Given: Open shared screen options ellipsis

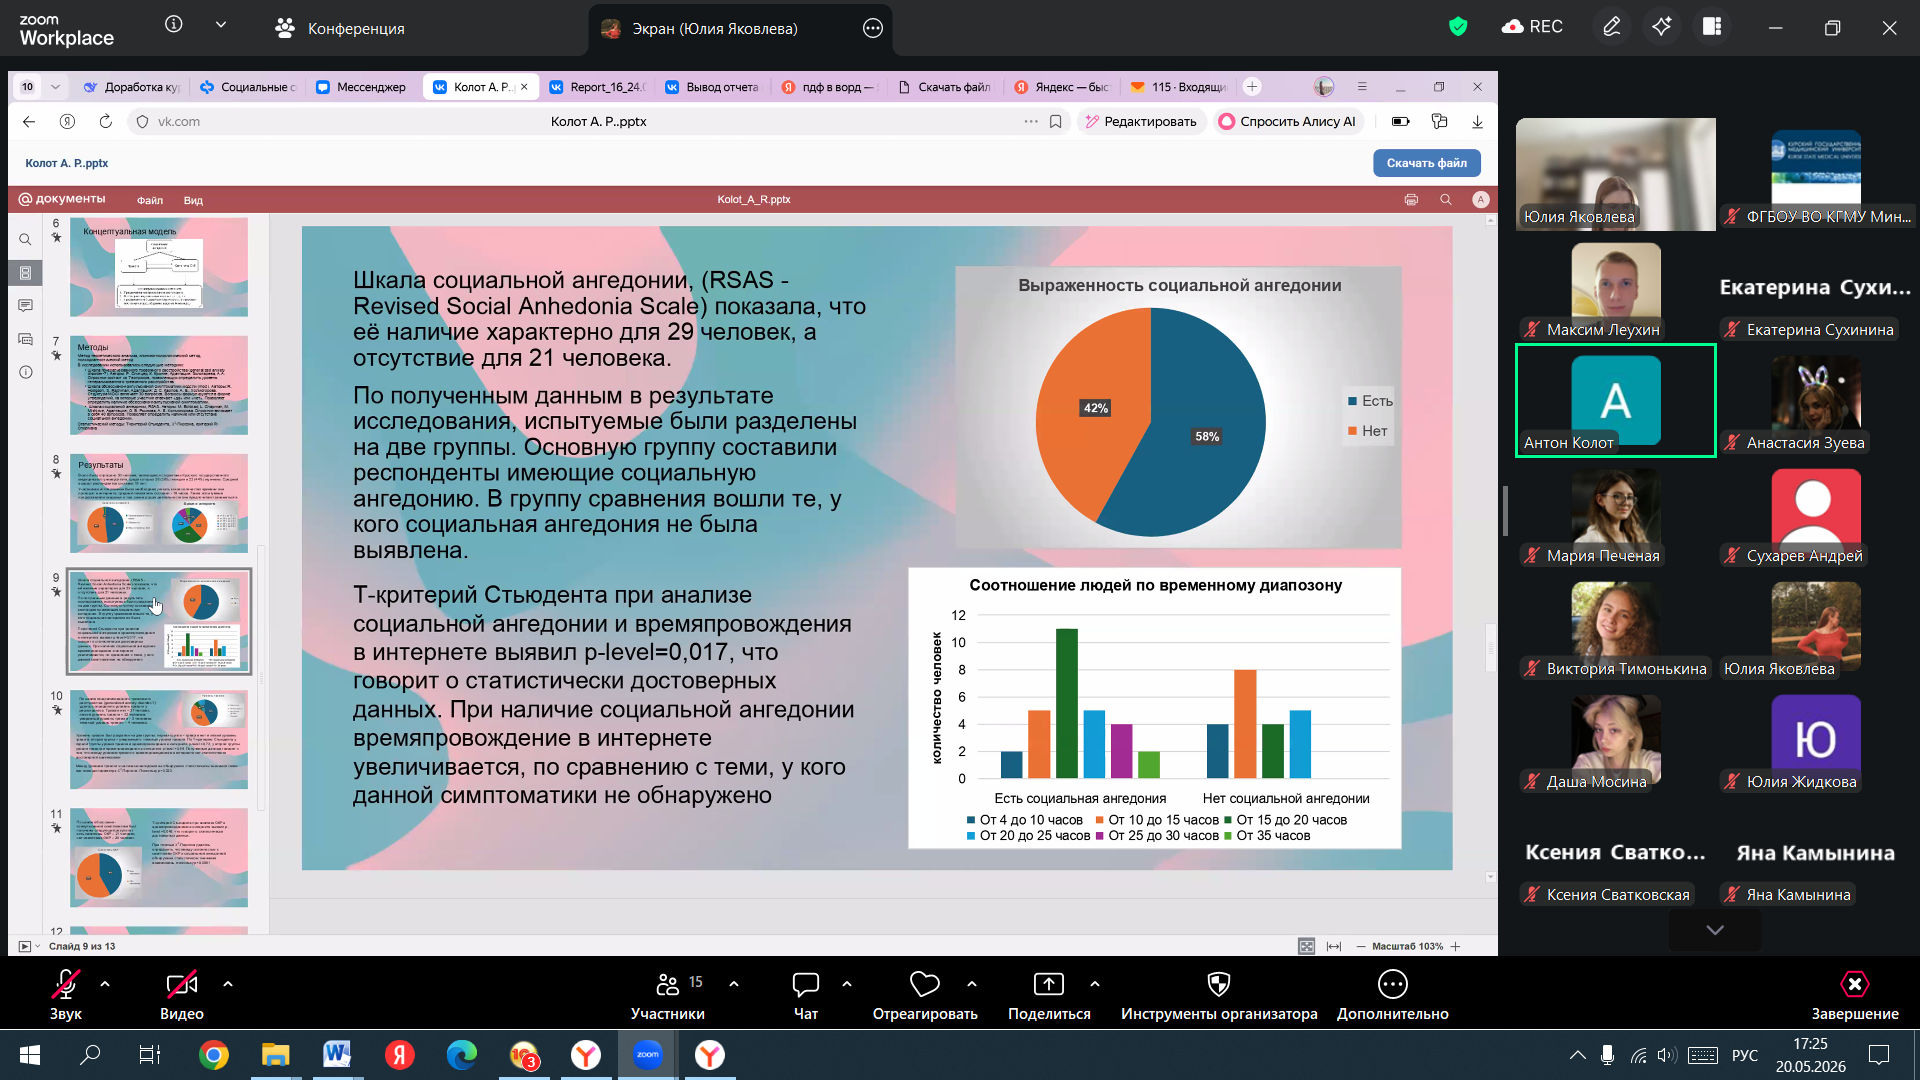Looking at the screenshot, I should pyautogui.click(x=873, y=28).
